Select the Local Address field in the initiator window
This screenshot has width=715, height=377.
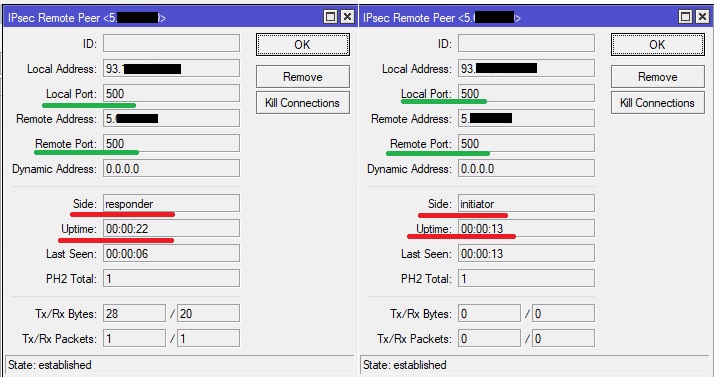[526, 68]
